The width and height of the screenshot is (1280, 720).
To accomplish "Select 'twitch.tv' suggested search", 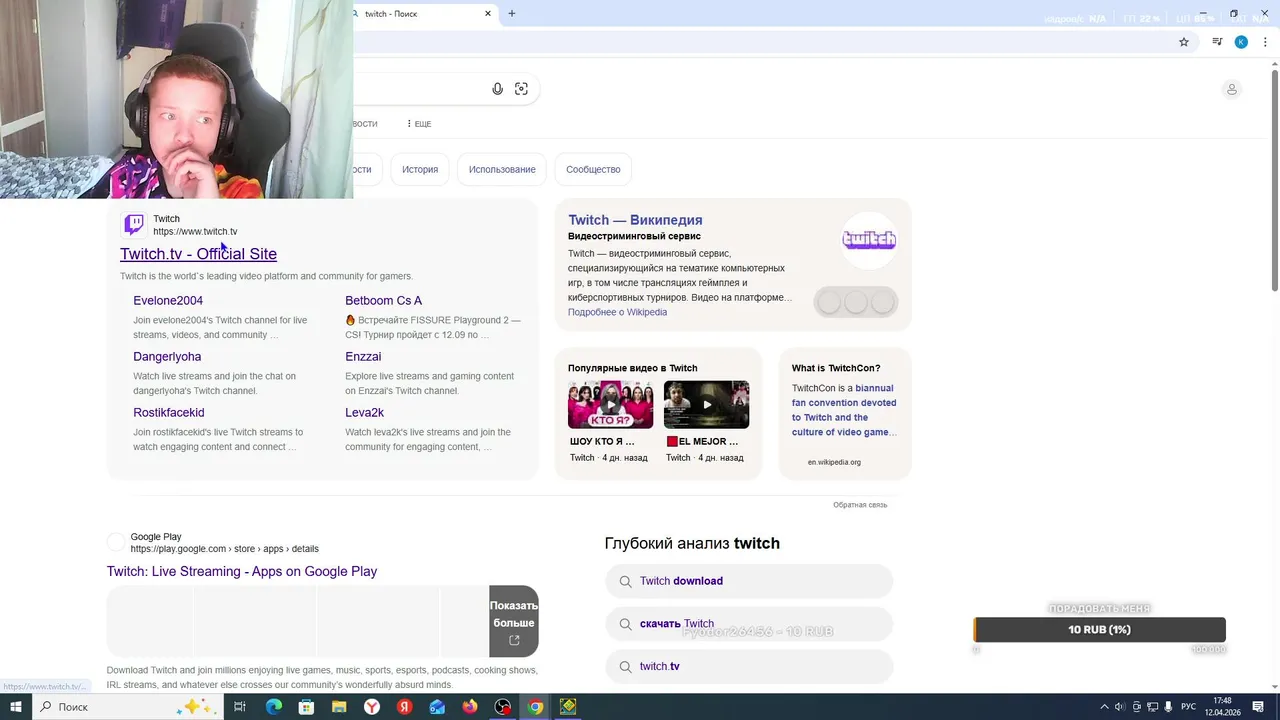I will click(749, 667).
